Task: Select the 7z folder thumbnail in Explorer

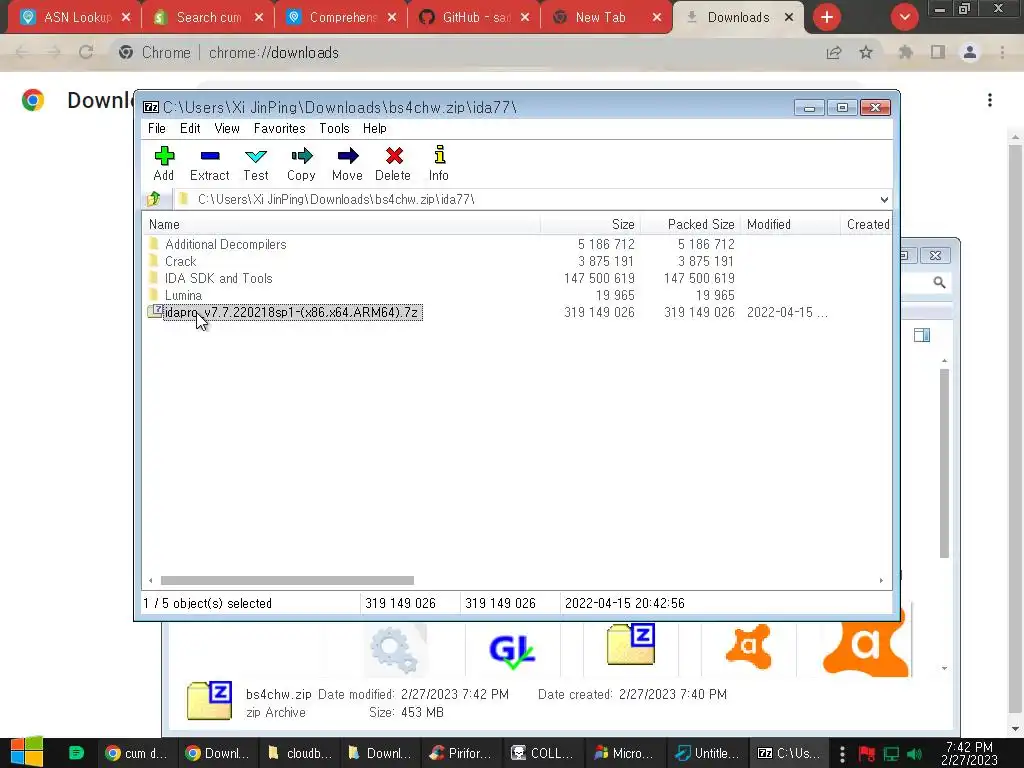Action: pos(631,645)
